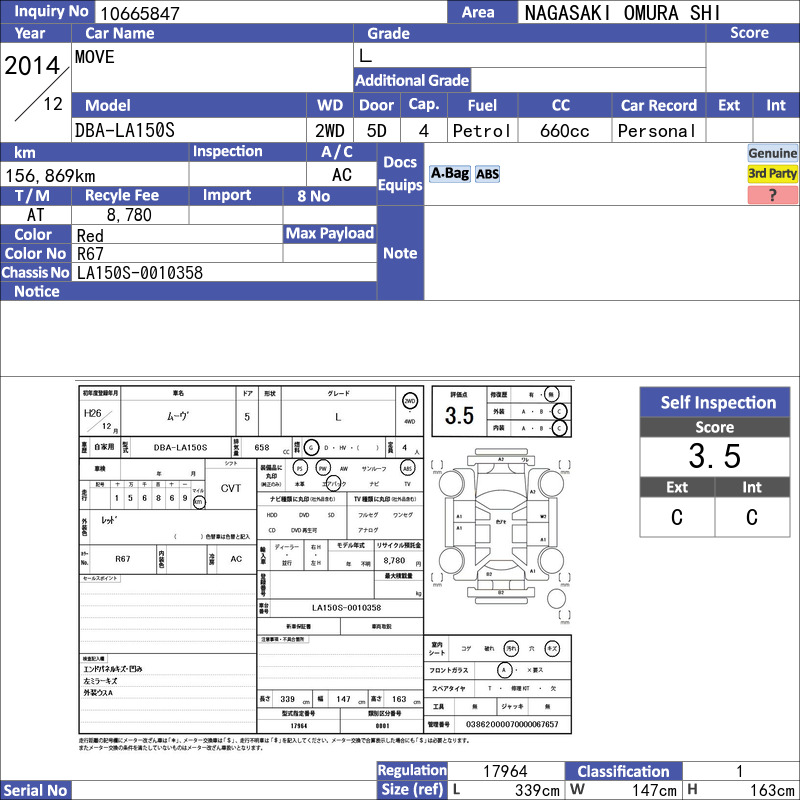The height and width of the screenshot is (800, 800).
Task: Click the Inquiry No value 10665847
Action: [140, 13]
